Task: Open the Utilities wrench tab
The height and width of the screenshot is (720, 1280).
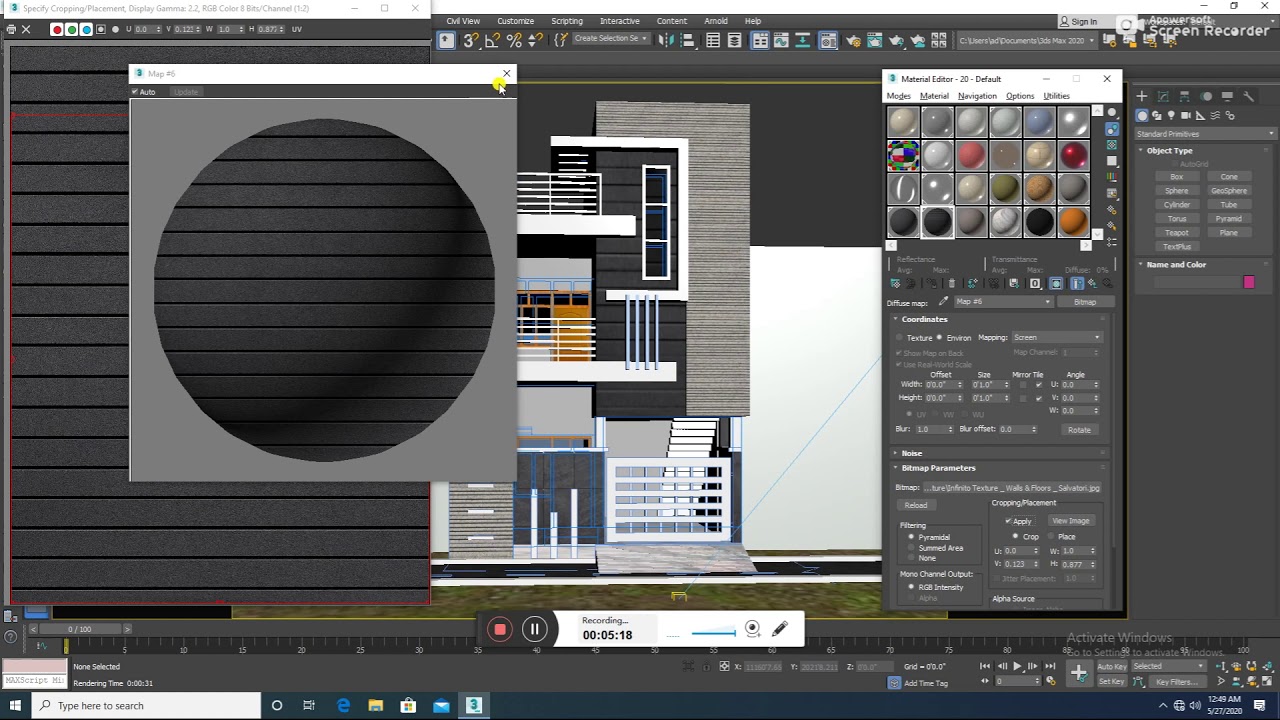Action: tap(1248, 96)
